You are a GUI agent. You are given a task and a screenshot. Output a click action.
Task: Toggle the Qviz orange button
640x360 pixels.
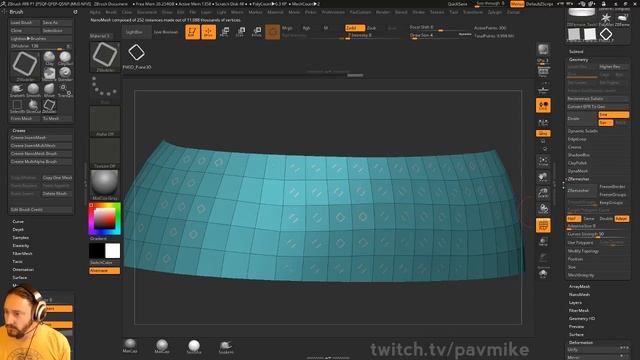(x=543, y=133)
